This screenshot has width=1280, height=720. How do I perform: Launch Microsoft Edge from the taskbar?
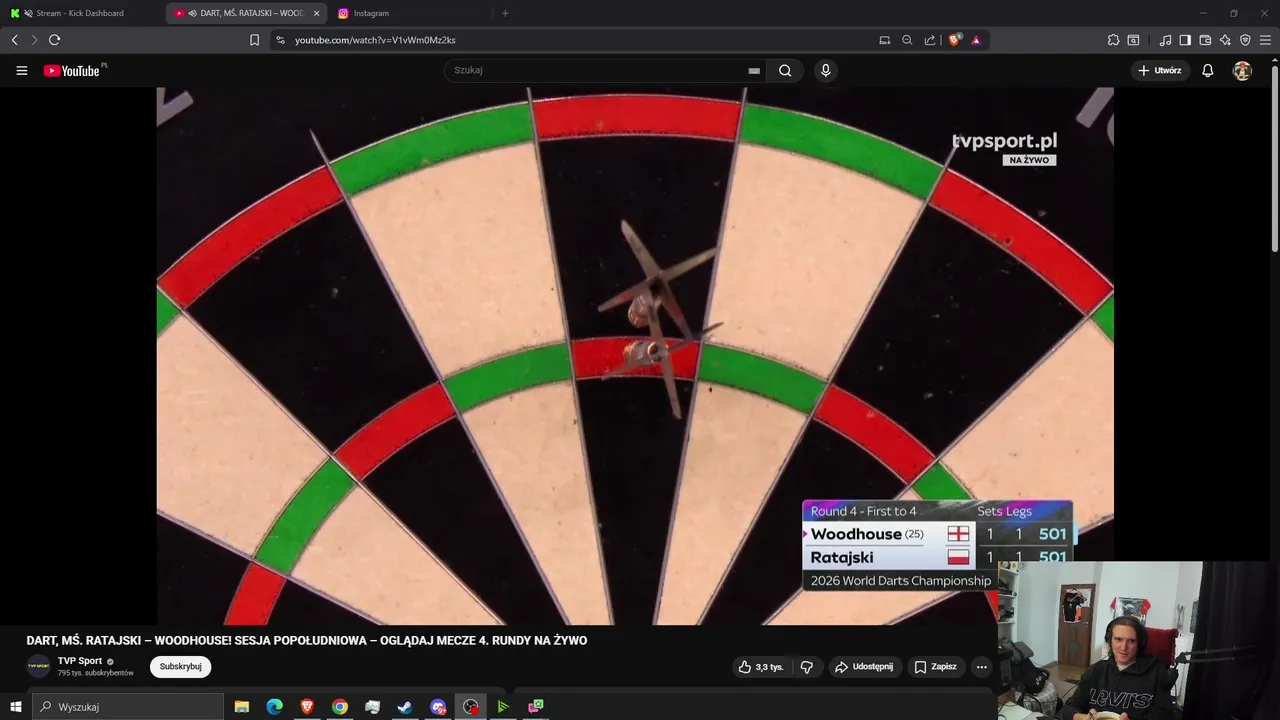[274, 707]
